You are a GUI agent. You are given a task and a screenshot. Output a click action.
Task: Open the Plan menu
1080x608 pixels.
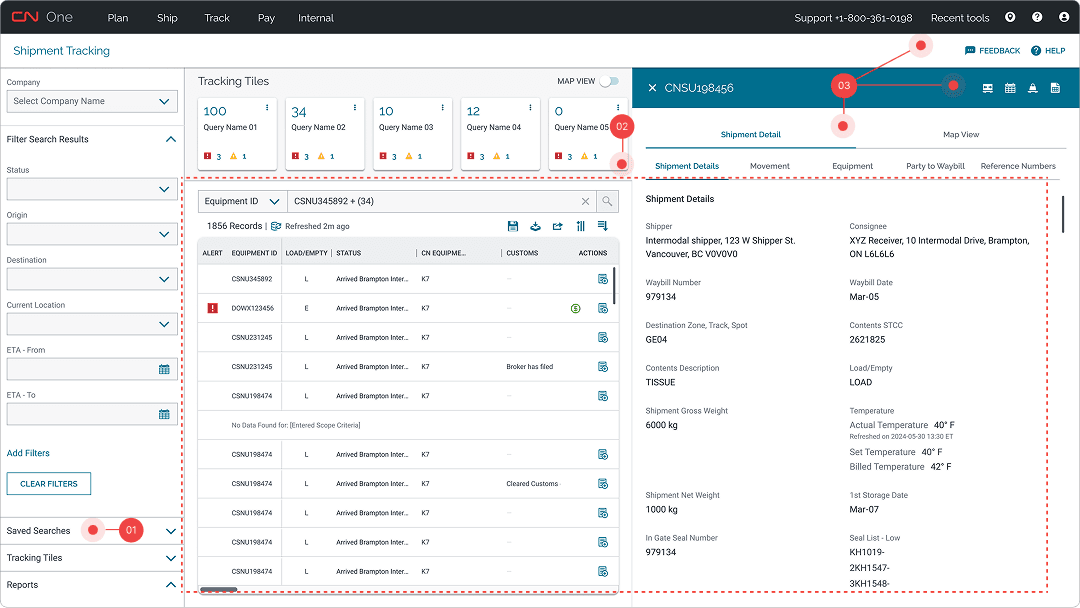click(x=118, y=18)
